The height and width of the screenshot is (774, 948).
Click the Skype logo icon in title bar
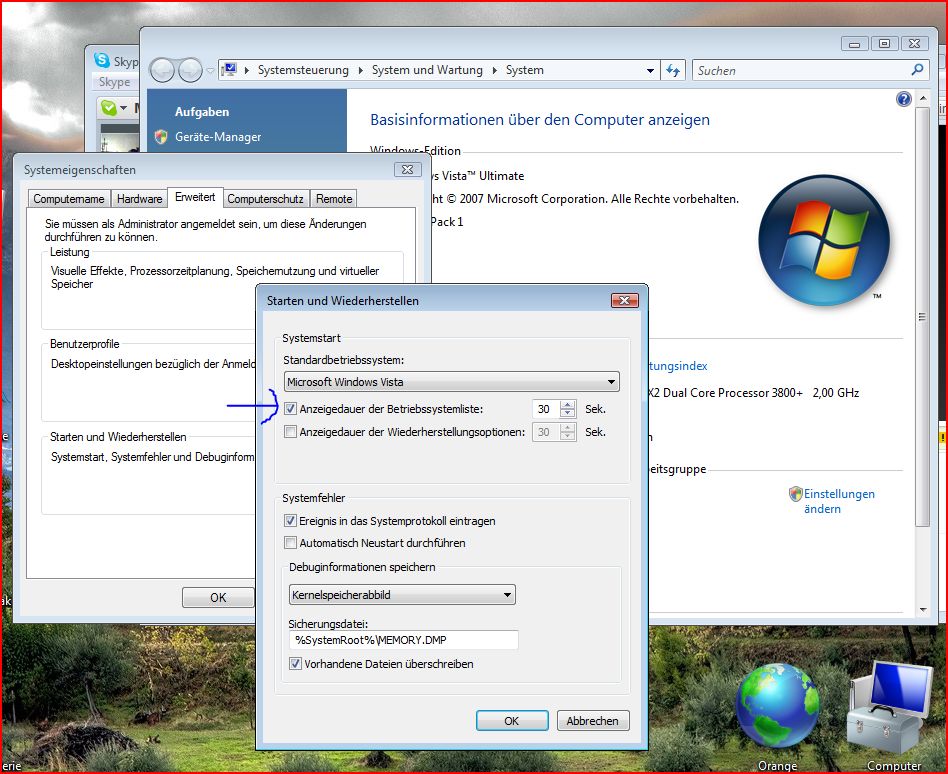pyautogui.click(x=102, y=60)
